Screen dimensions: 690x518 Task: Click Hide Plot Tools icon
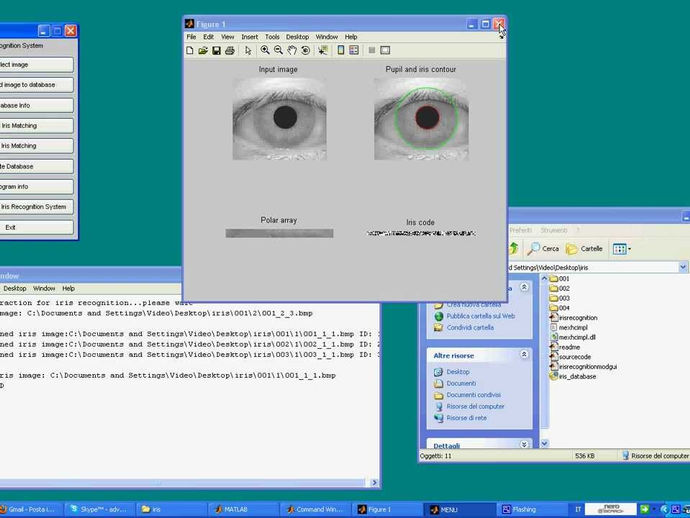pyautogui.click(x=372, y=50)
